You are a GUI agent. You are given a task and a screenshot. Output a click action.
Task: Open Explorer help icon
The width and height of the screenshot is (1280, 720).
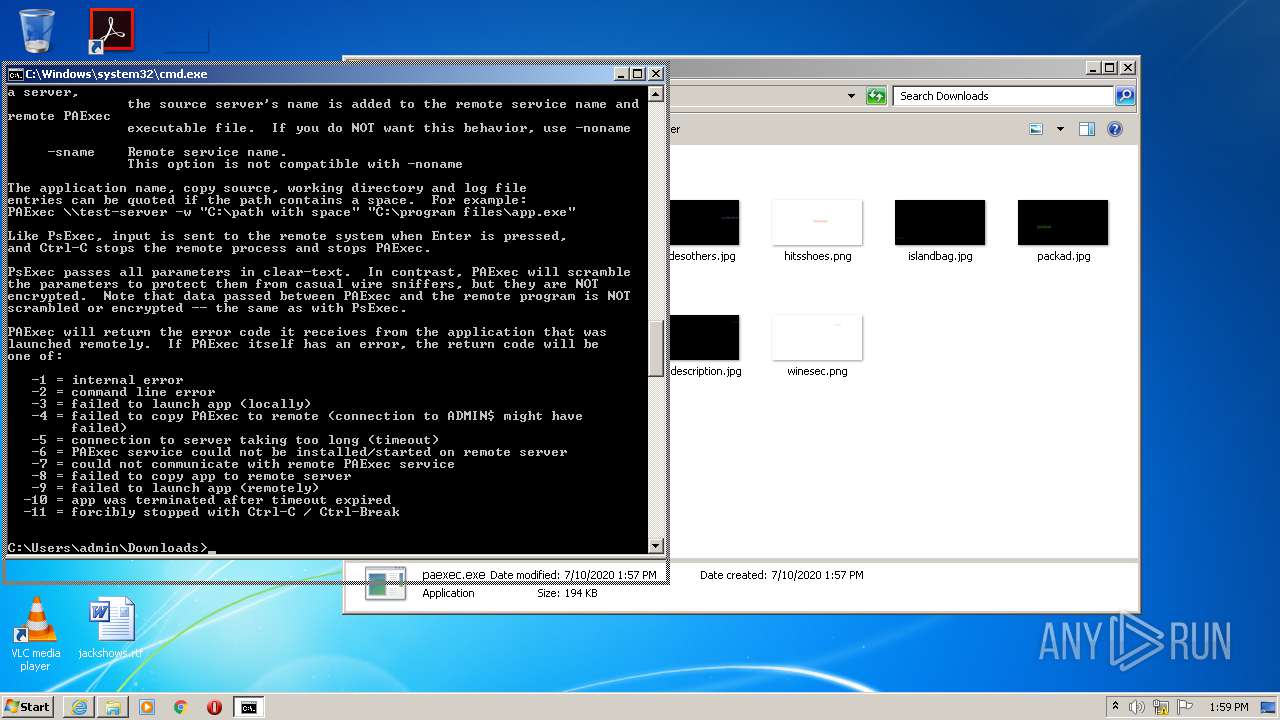[1115, 129]
